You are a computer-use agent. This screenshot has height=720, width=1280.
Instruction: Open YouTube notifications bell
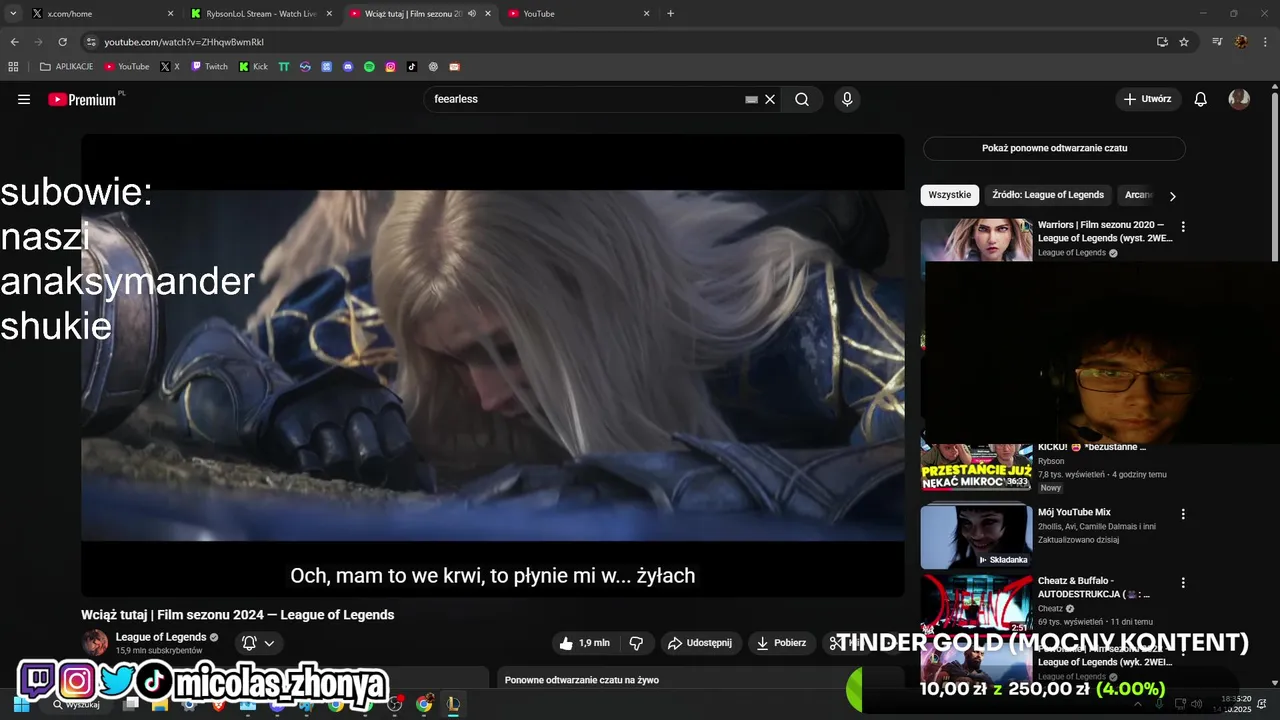(x=1201, y=99)
